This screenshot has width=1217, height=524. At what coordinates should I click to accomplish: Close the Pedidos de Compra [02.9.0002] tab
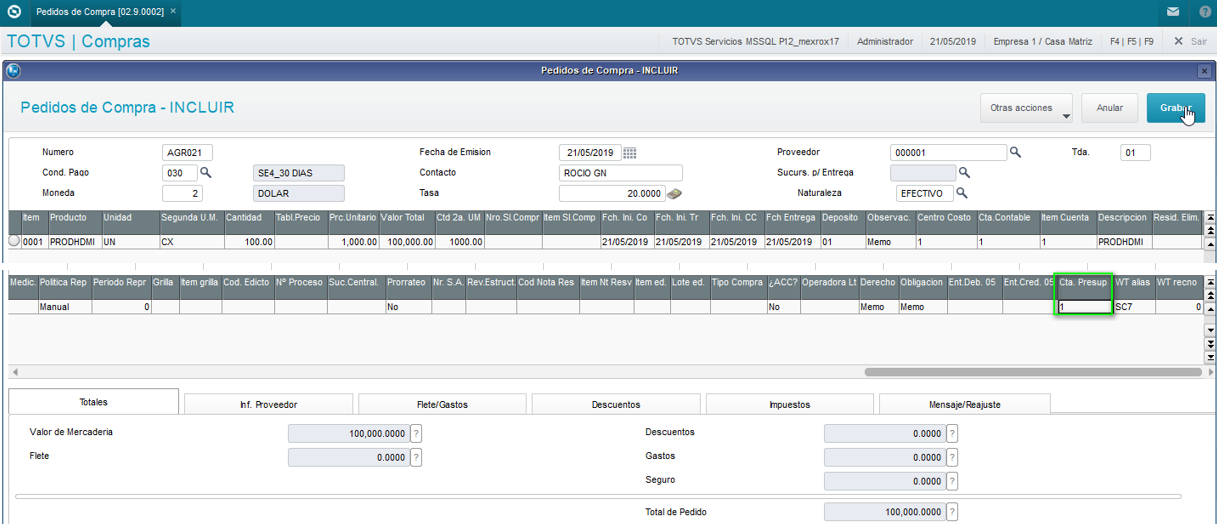(x=173, y=12)
